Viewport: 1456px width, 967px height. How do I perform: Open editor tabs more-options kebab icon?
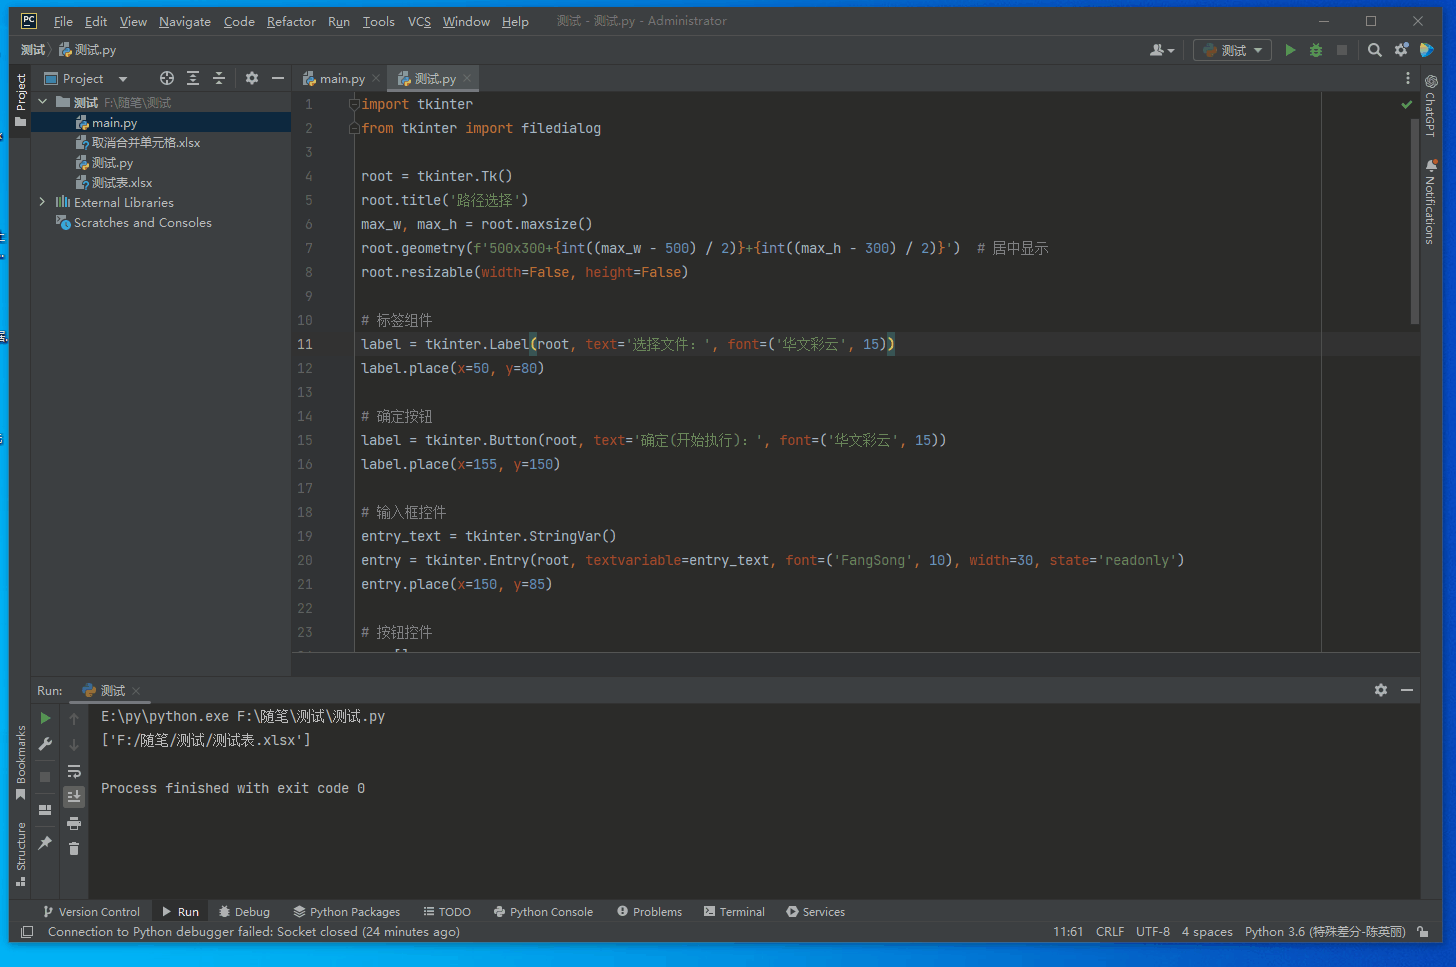(x=1408, y=78)
